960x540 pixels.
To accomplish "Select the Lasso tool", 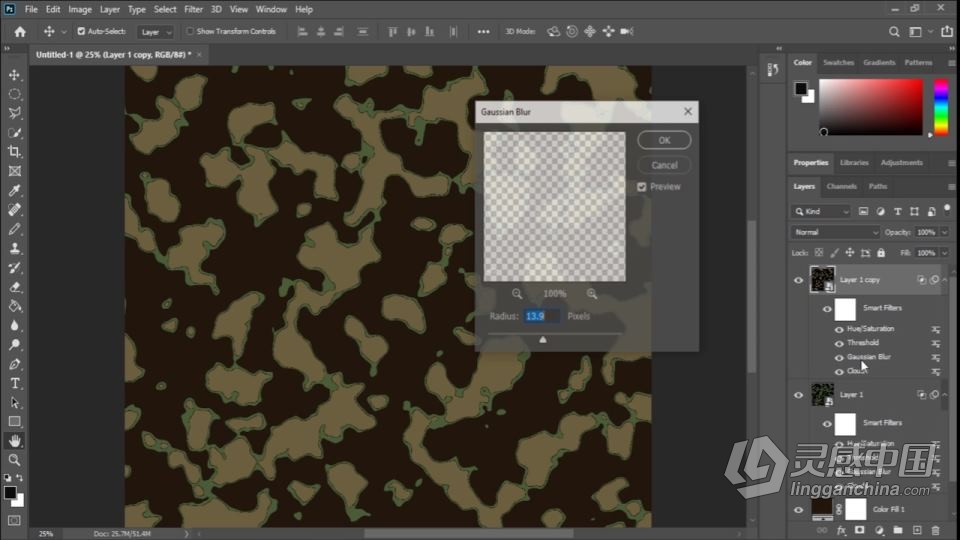I will click(15, 113).
